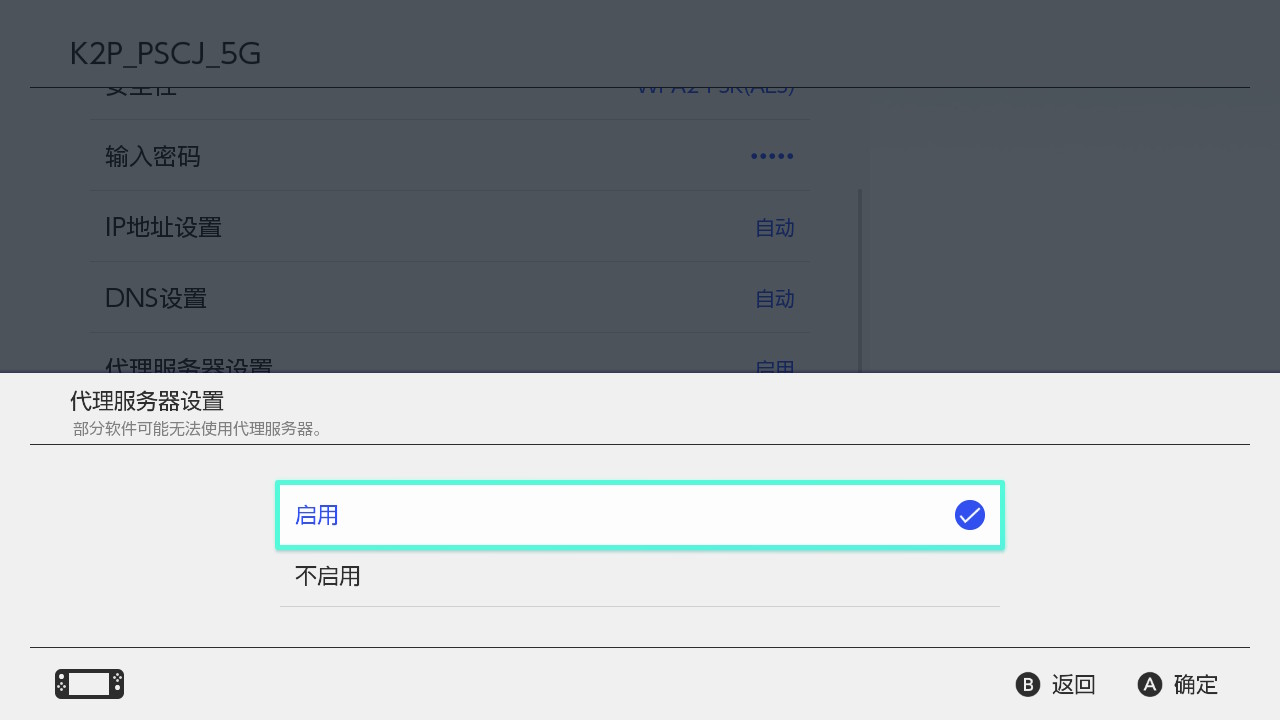Click the 代理服务器设置 dialog heading

coord(147,401)
